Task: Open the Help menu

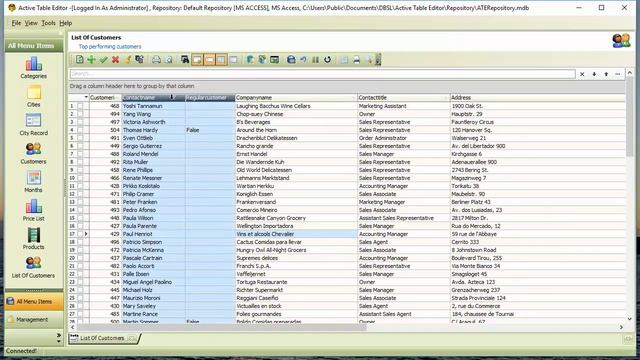Action: pos(66,23)
